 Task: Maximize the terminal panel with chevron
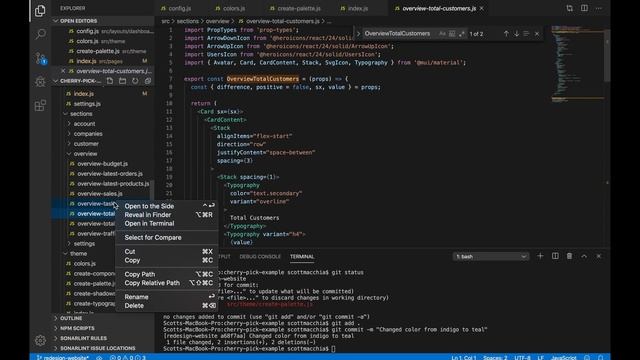(584, 256)
